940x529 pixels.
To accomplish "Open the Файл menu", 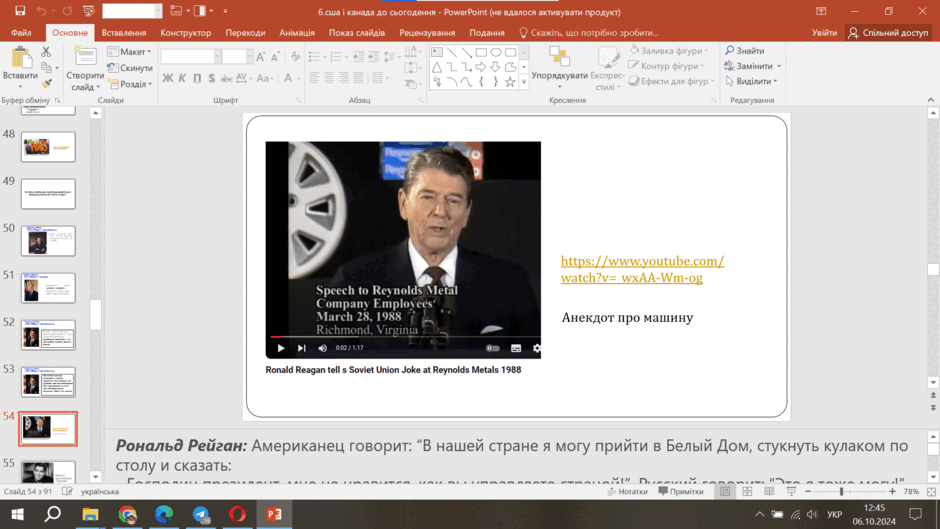I will coord(21,32).
